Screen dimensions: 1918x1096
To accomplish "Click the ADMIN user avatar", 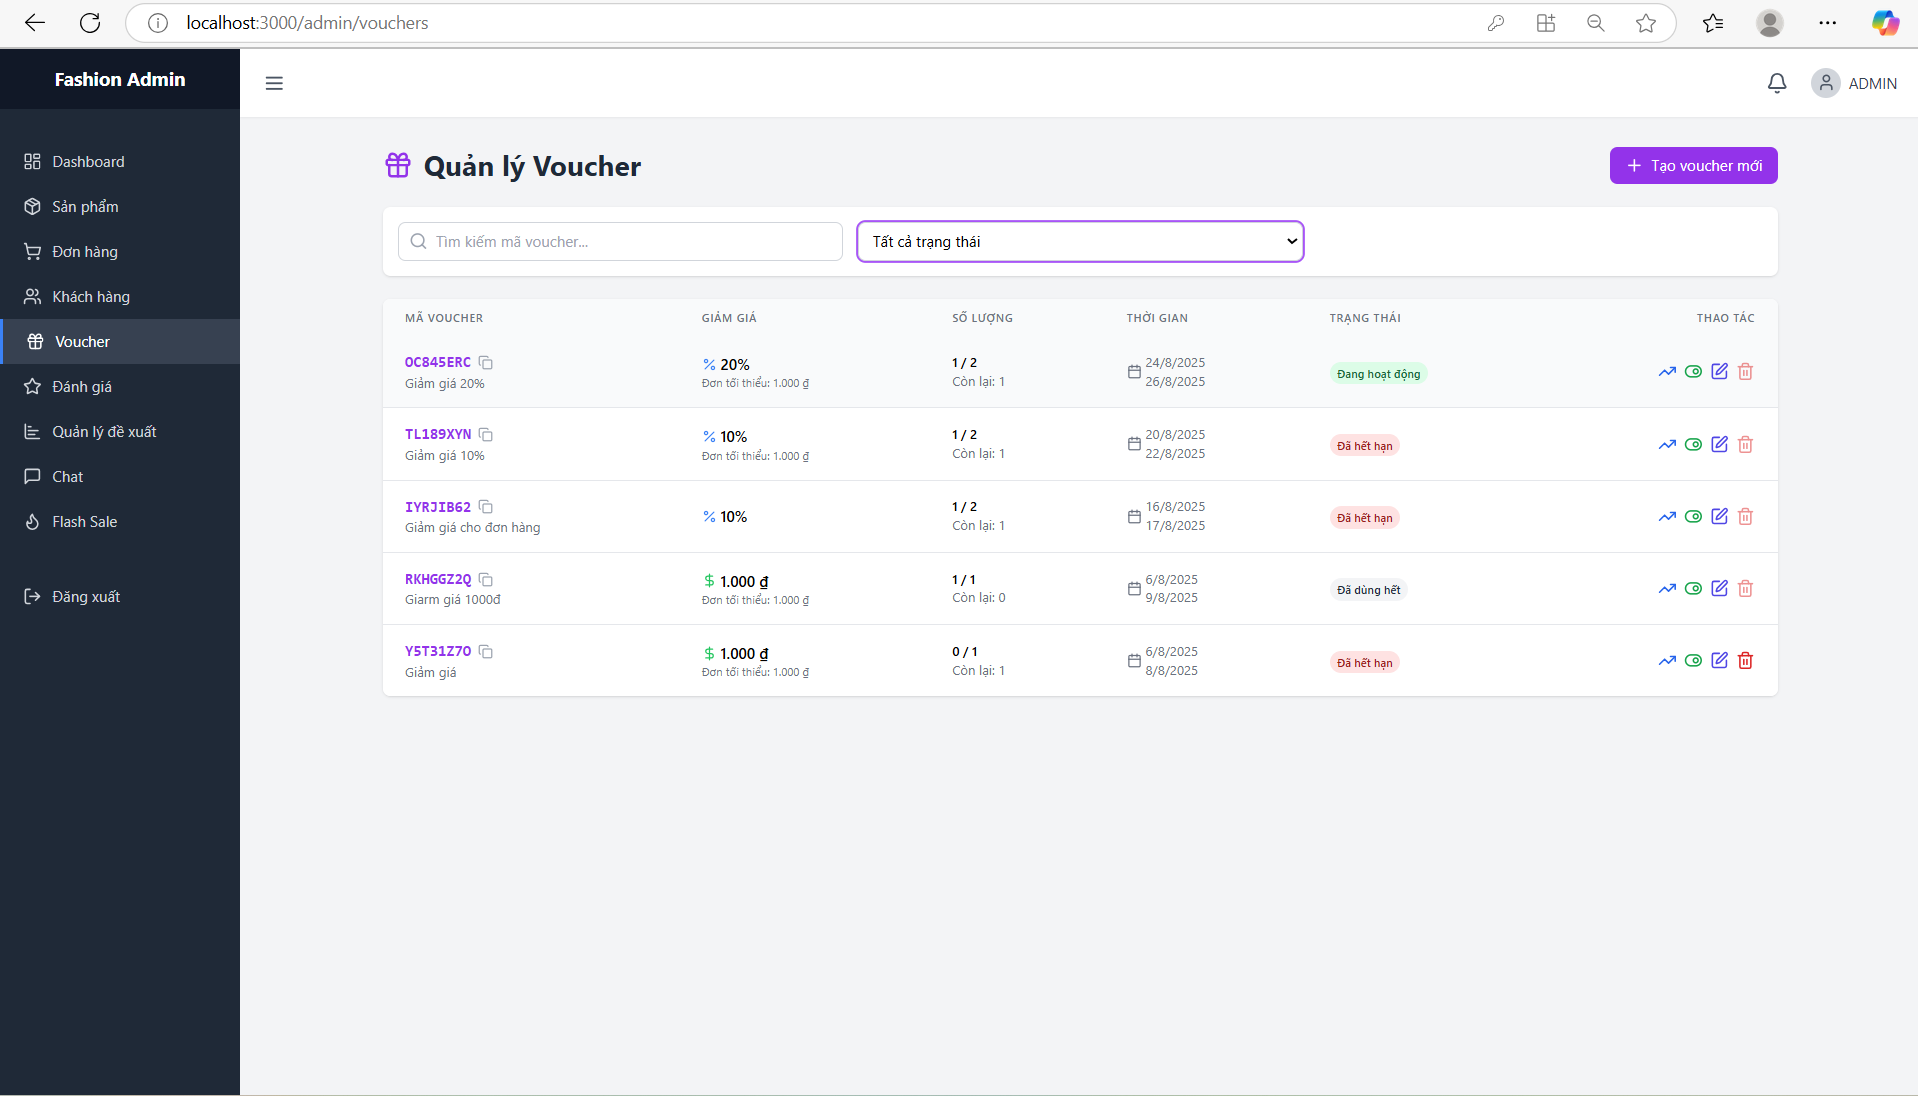I will [1826, 83].
